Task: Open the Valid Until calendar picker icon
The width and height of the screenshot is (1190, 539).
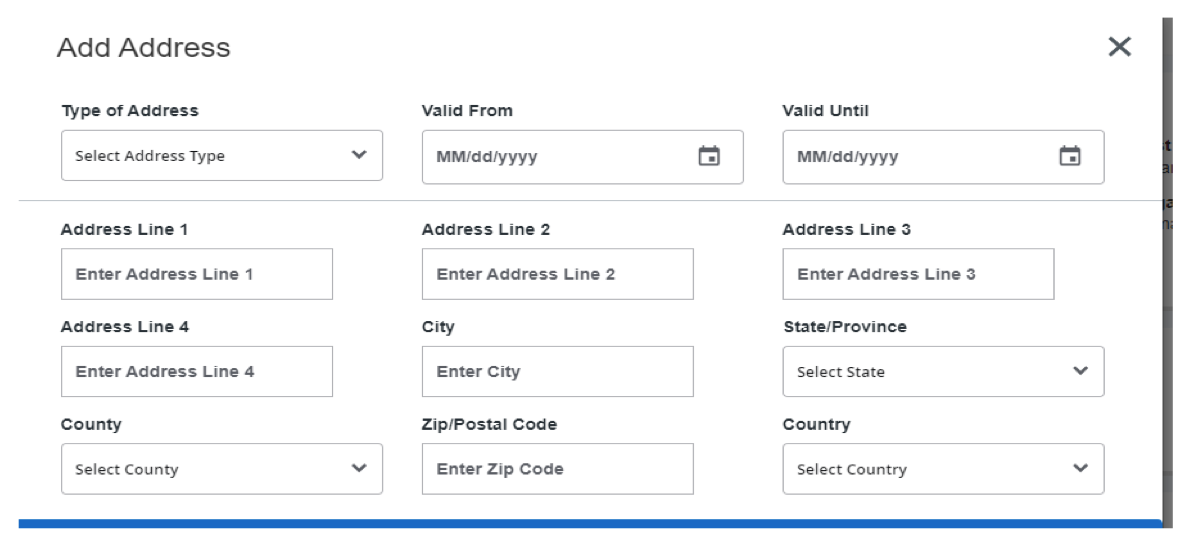Action: 1070,156
